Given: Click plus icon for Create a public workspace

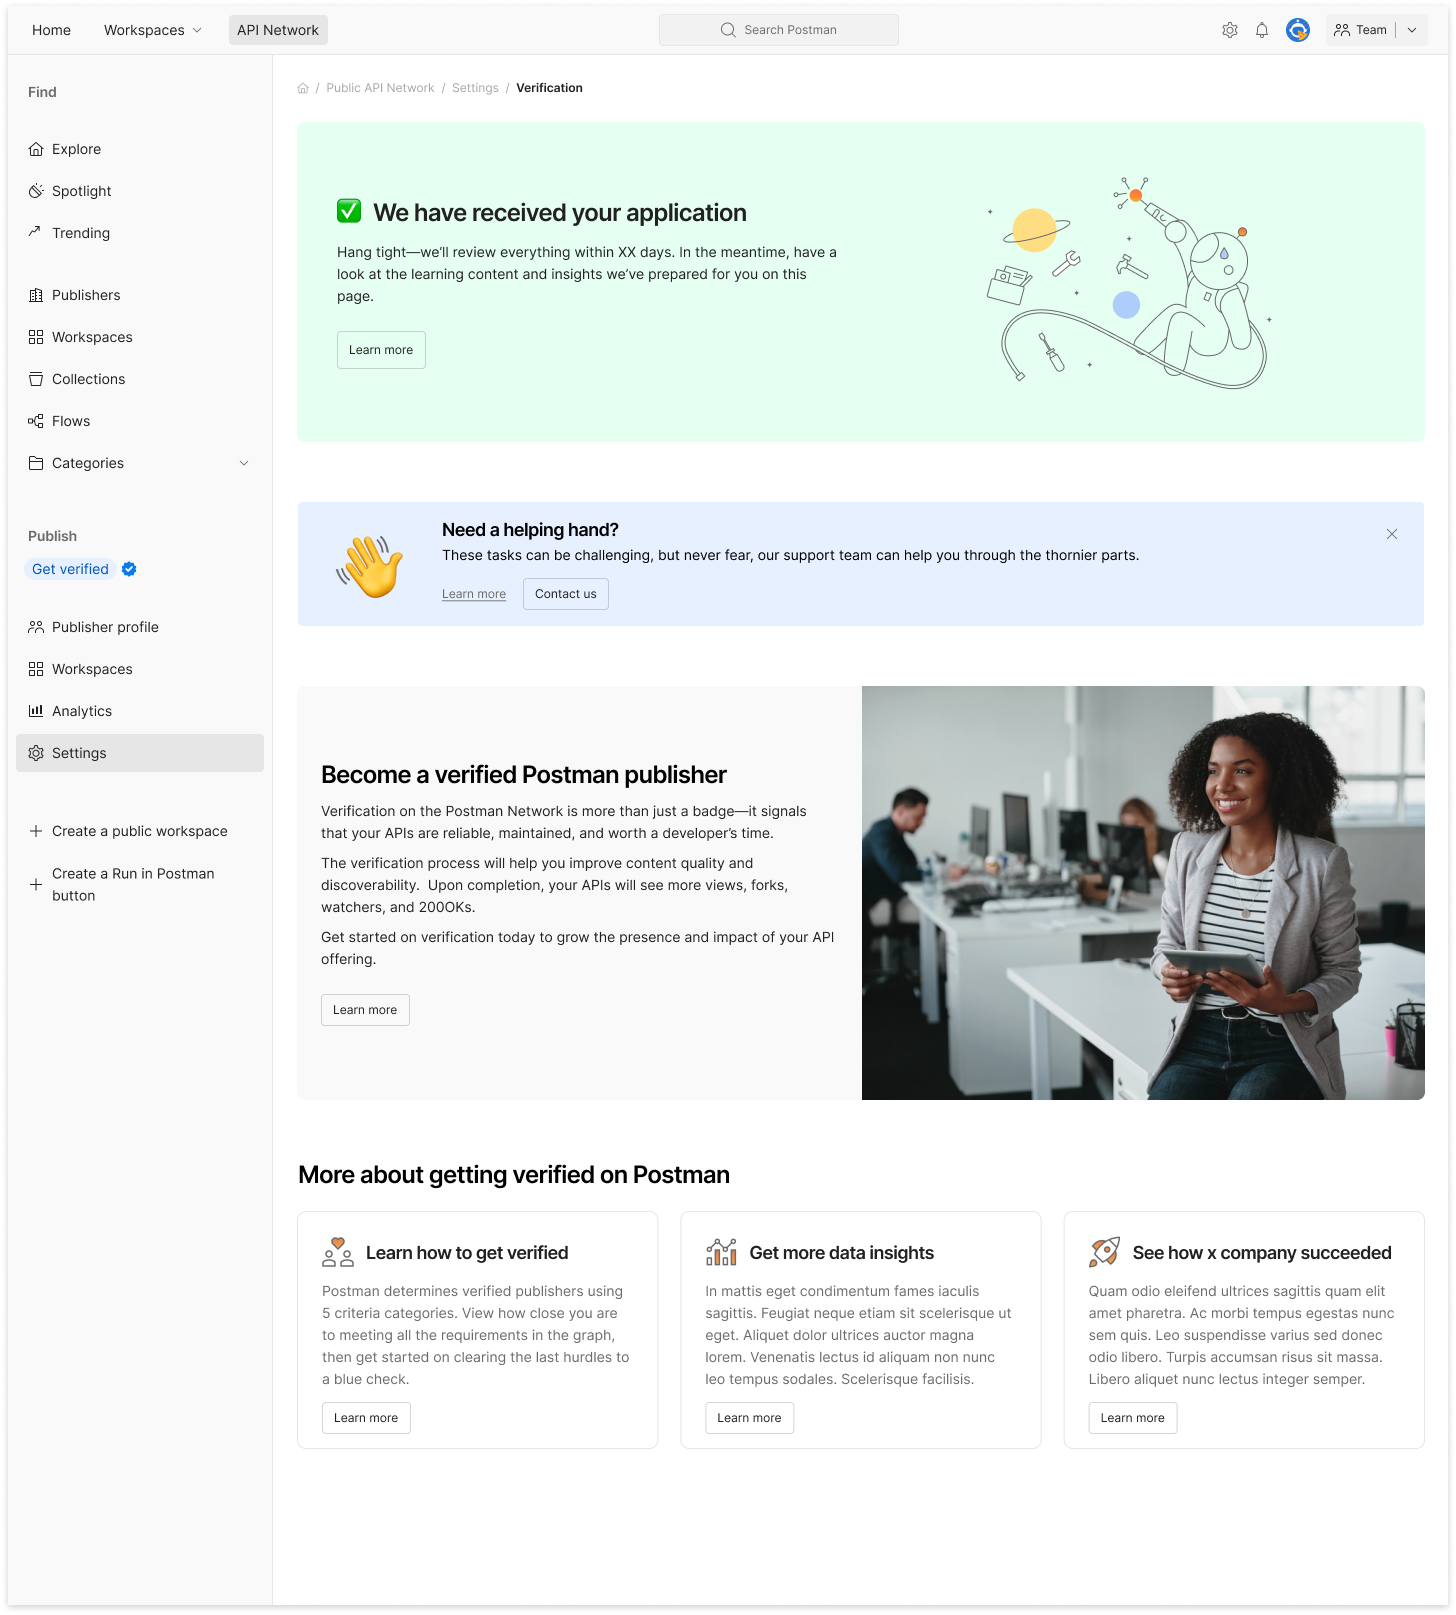Looking at the screenshot, I should pyautogui.click(x=36, y=831).
